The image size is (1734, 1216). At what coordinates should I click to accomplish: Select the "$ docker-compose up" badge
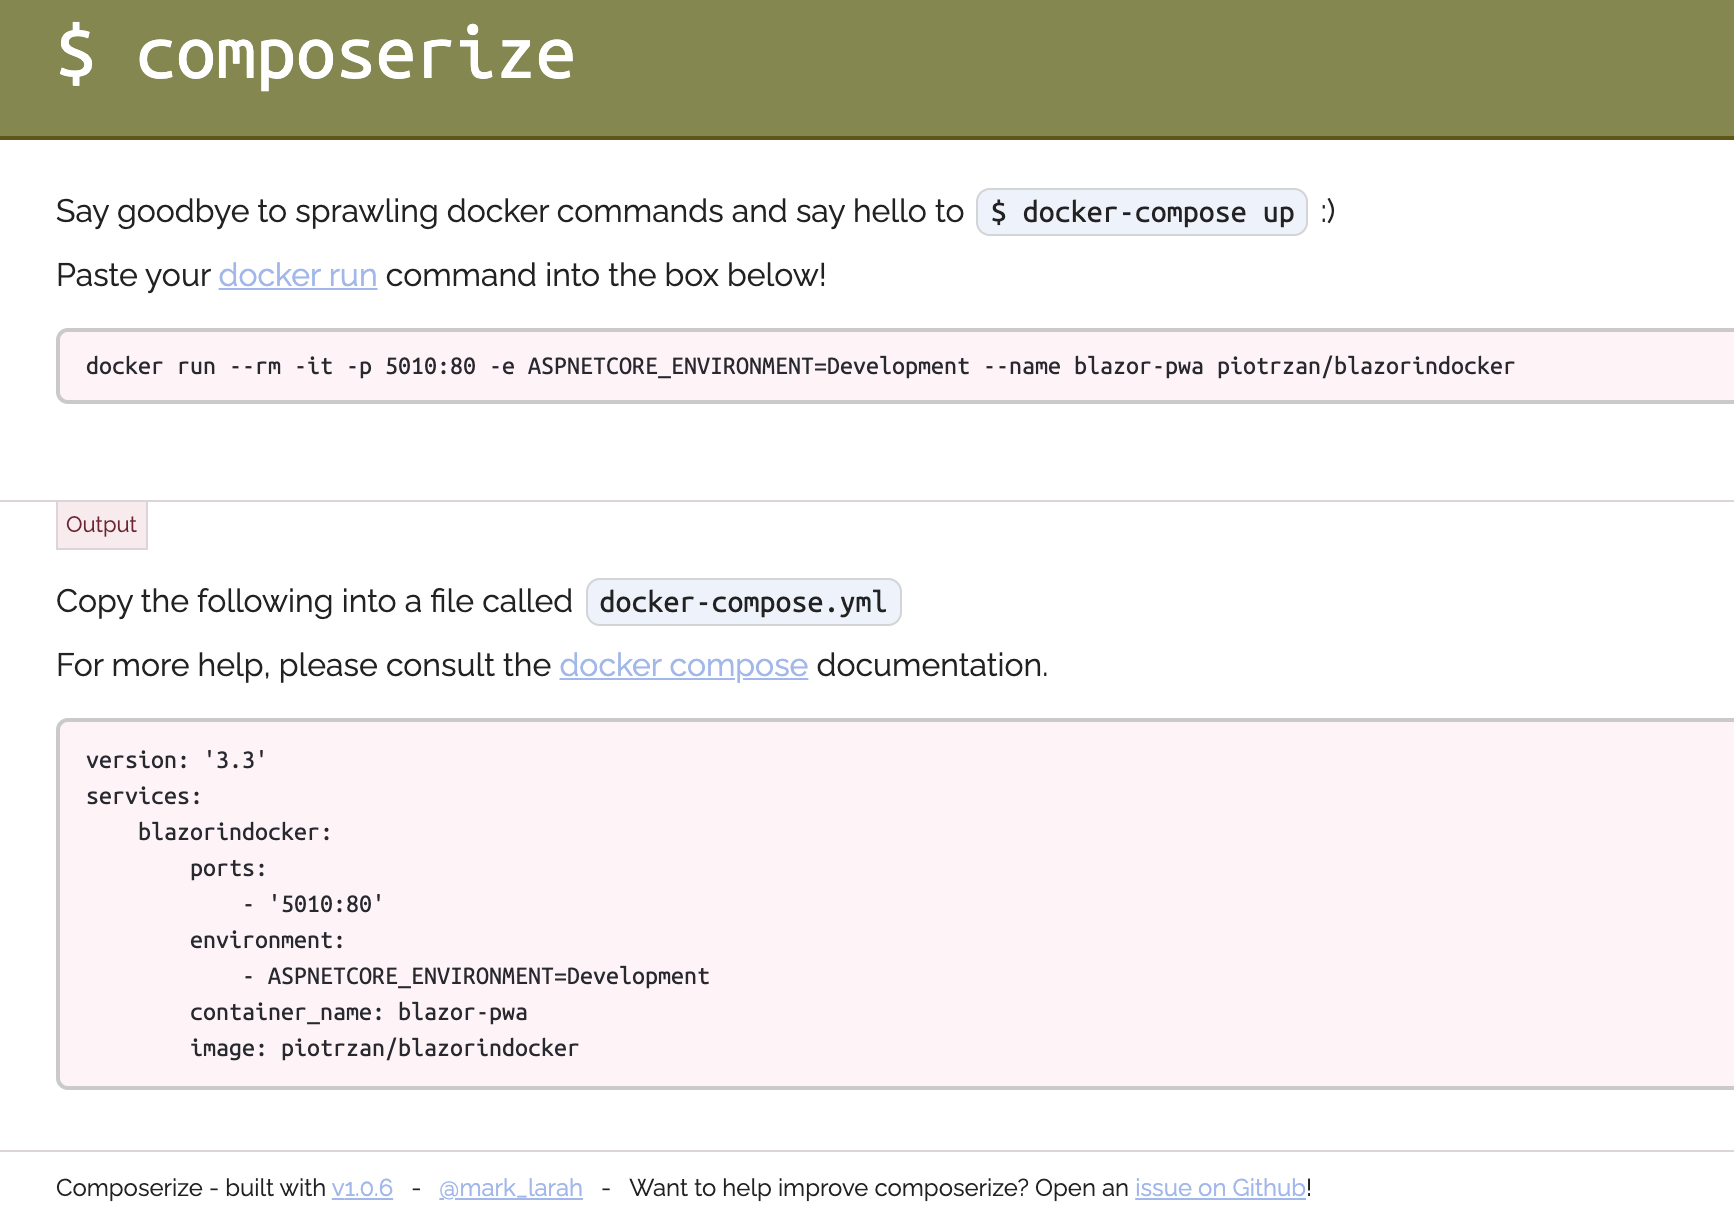click(1141, 212)
